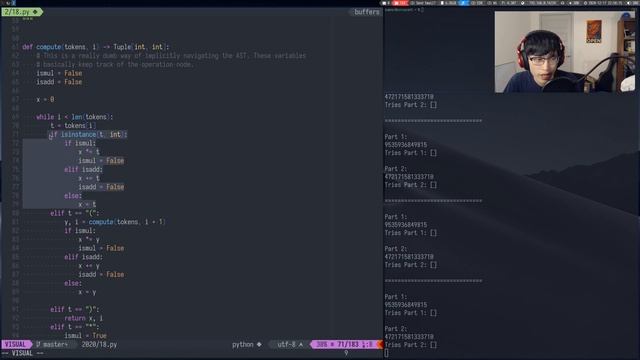Click the 'x += t' statement
This screenshot has width=640, height=360.
[x=89, y=178]
